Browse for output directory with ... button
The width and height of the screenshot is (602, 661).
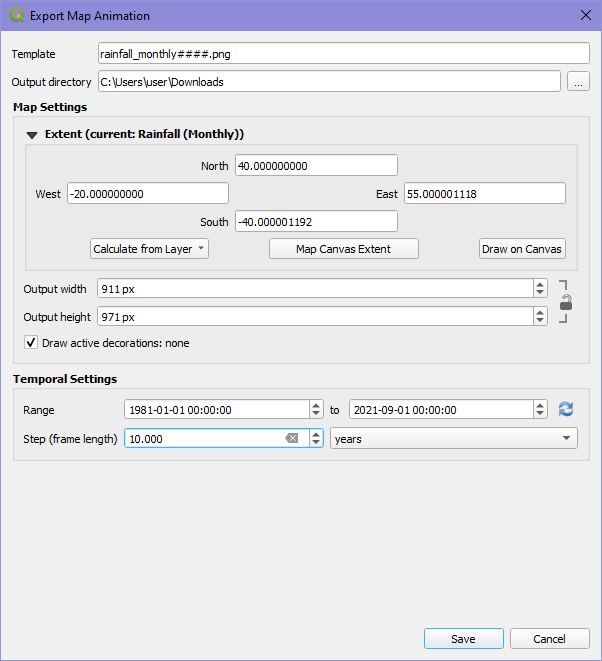point(578,81)
